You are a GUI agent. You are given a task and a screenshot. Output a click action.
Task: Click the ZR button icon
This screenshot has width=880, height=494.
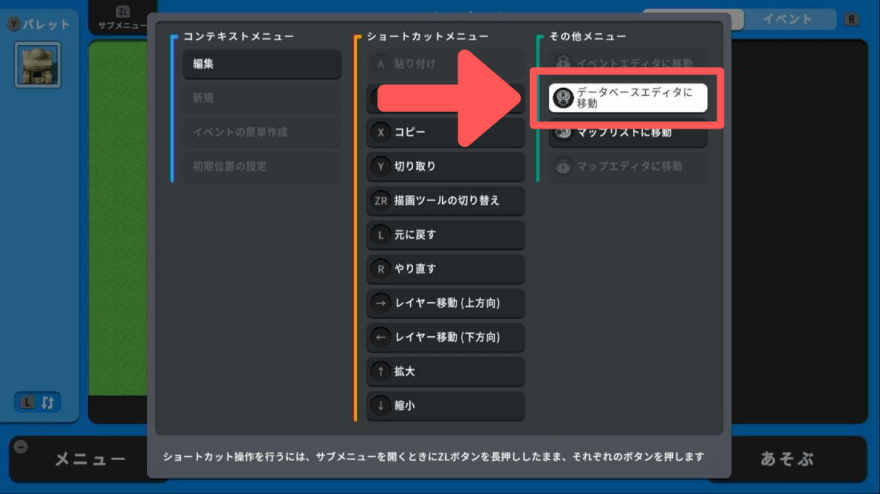(381, 201)
